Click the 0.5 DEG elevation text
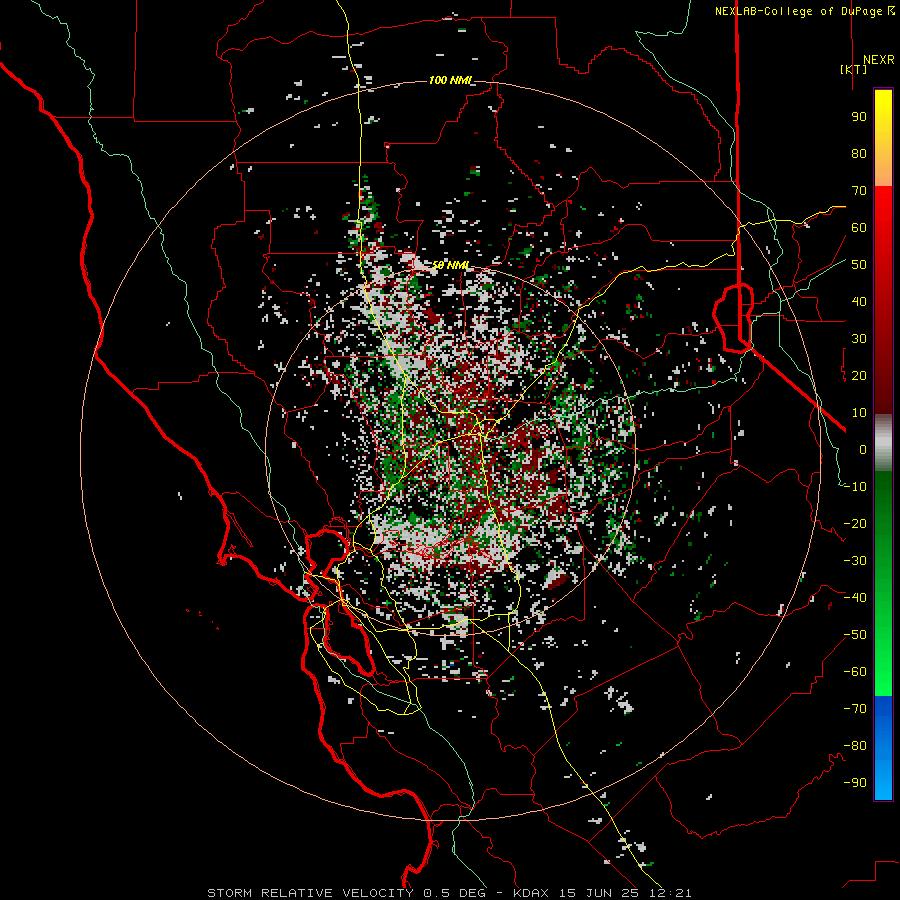This screenshot has height=900, width=900. pyautogui.click(x=456, y=893)
